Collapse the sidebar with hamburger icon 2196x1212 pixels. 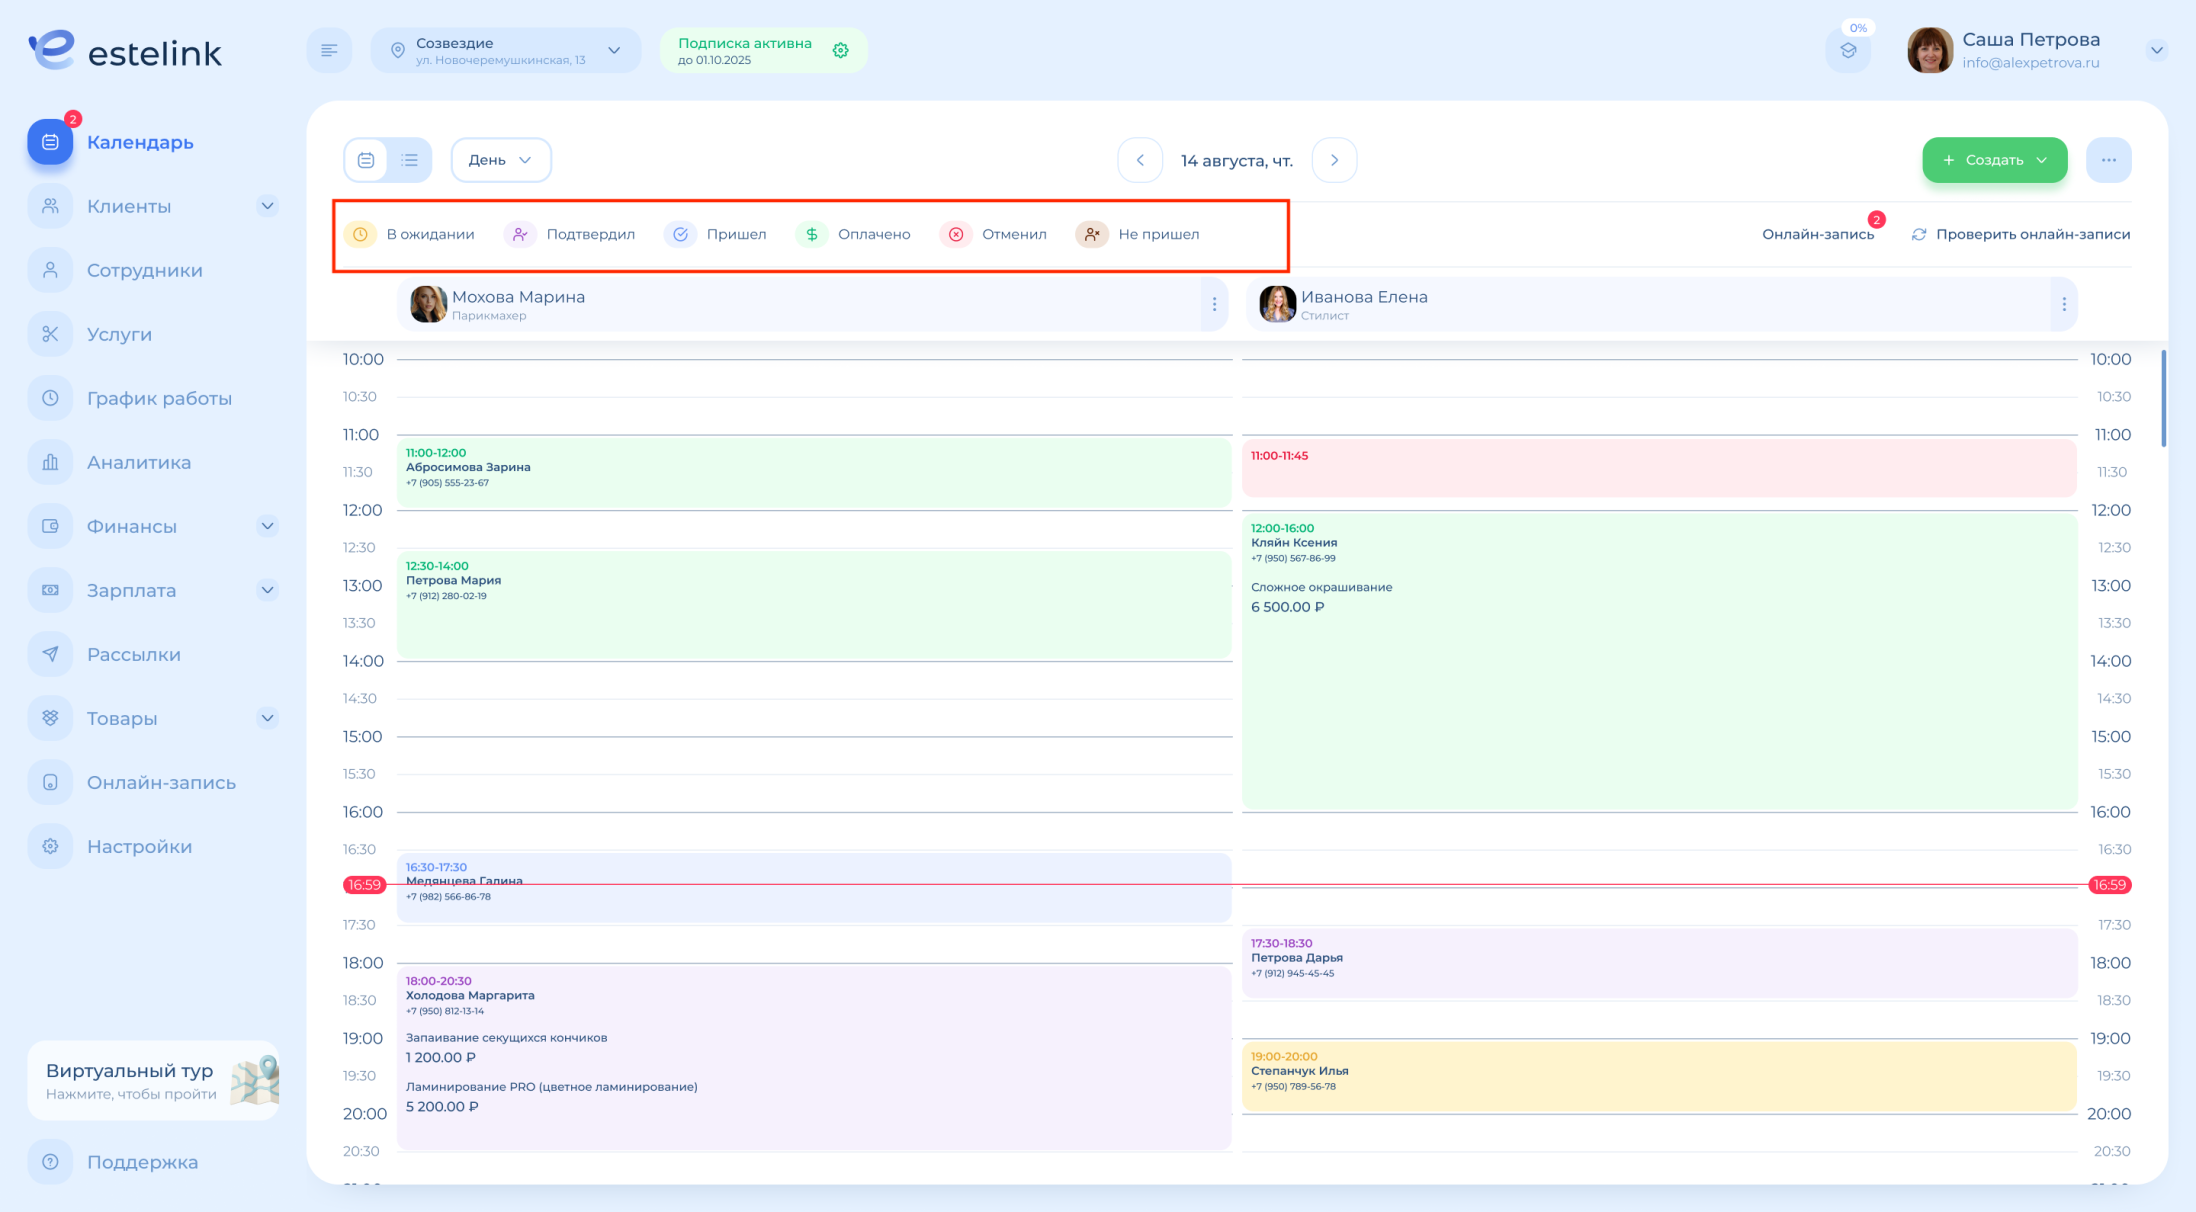pyautogui.click(x=329, y=50)
